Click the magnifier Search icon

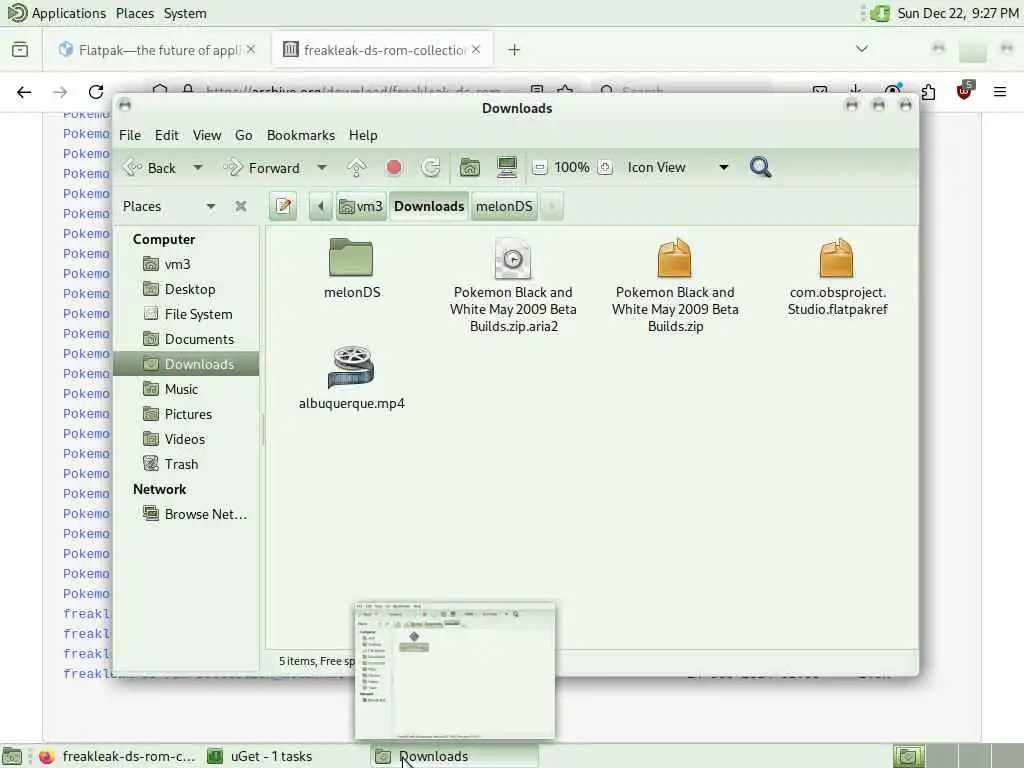click(760, 168)
